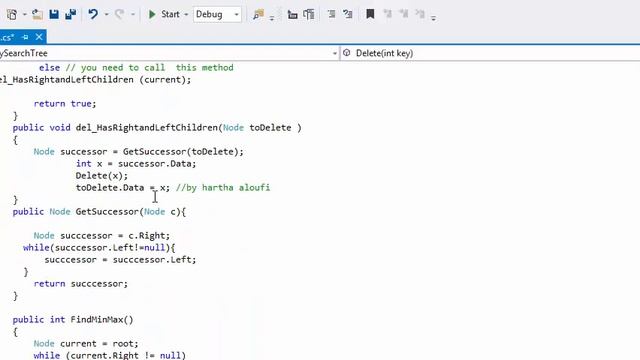Open the toolbar overflow after Find in Files
This screenshot has height=360, width=640.
coord(272,18)
